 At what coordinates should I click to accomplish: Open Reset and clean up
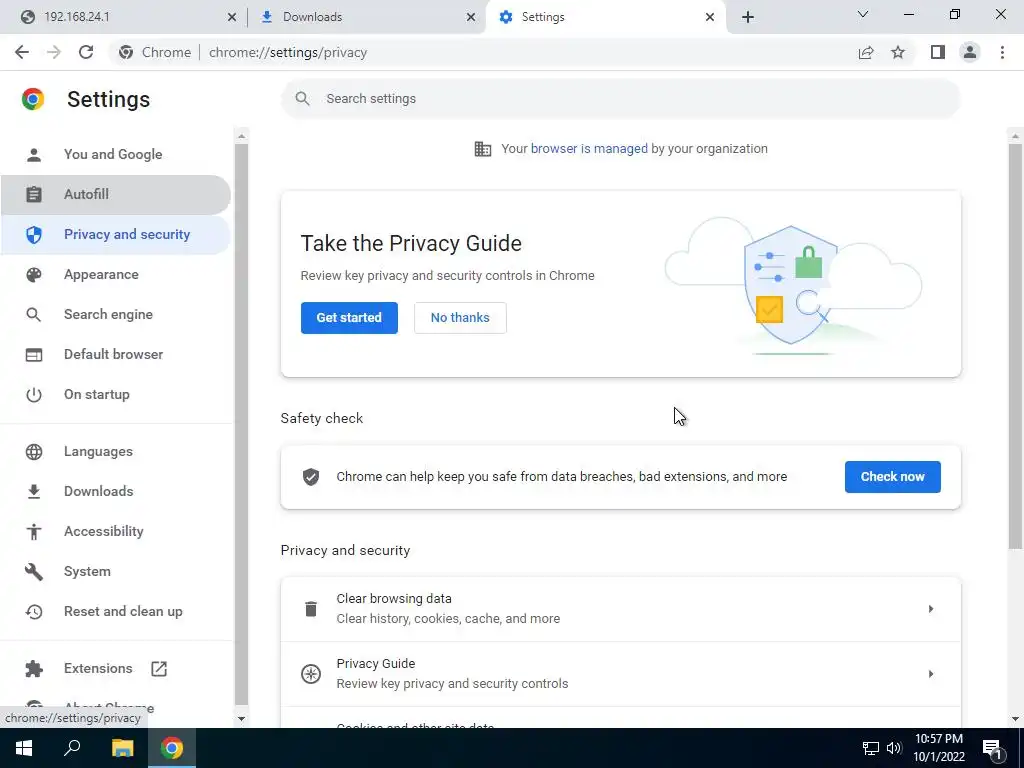(x=116, y=611)
